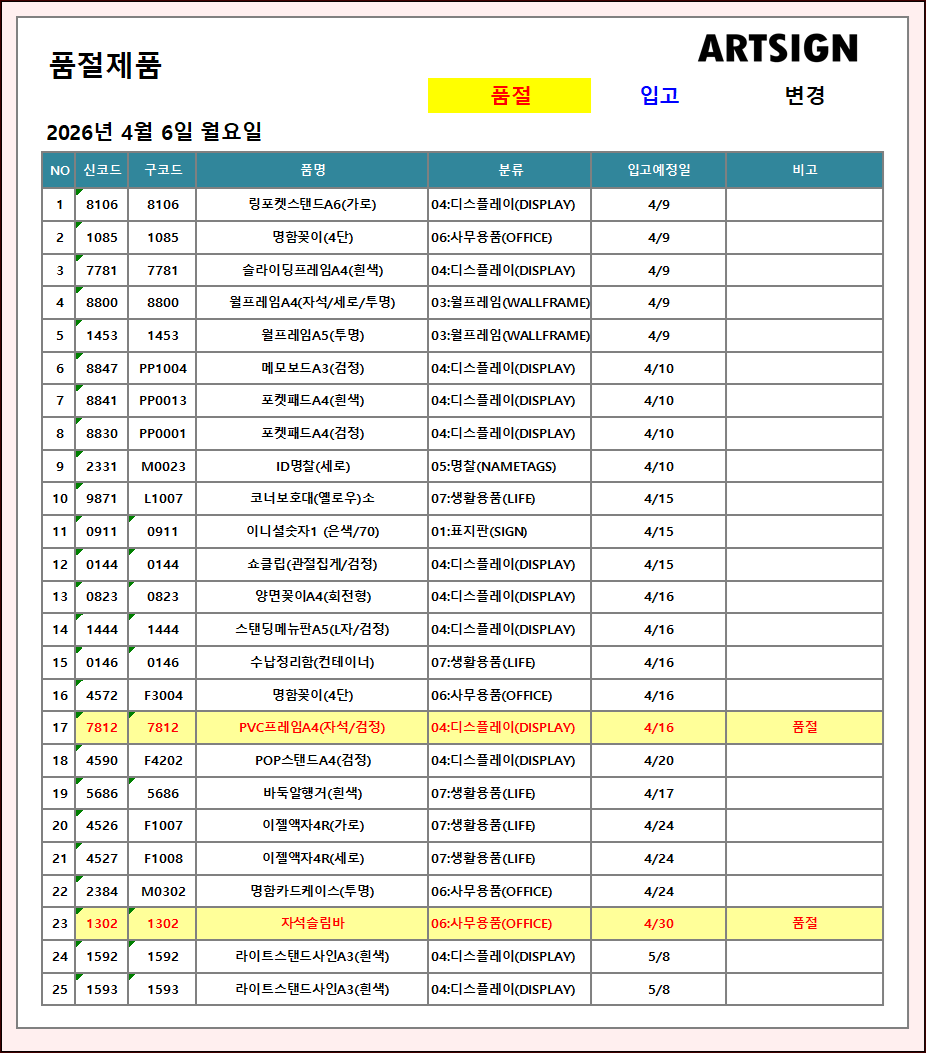Click the 입고예정일 column header

click(x=658, y=170)
